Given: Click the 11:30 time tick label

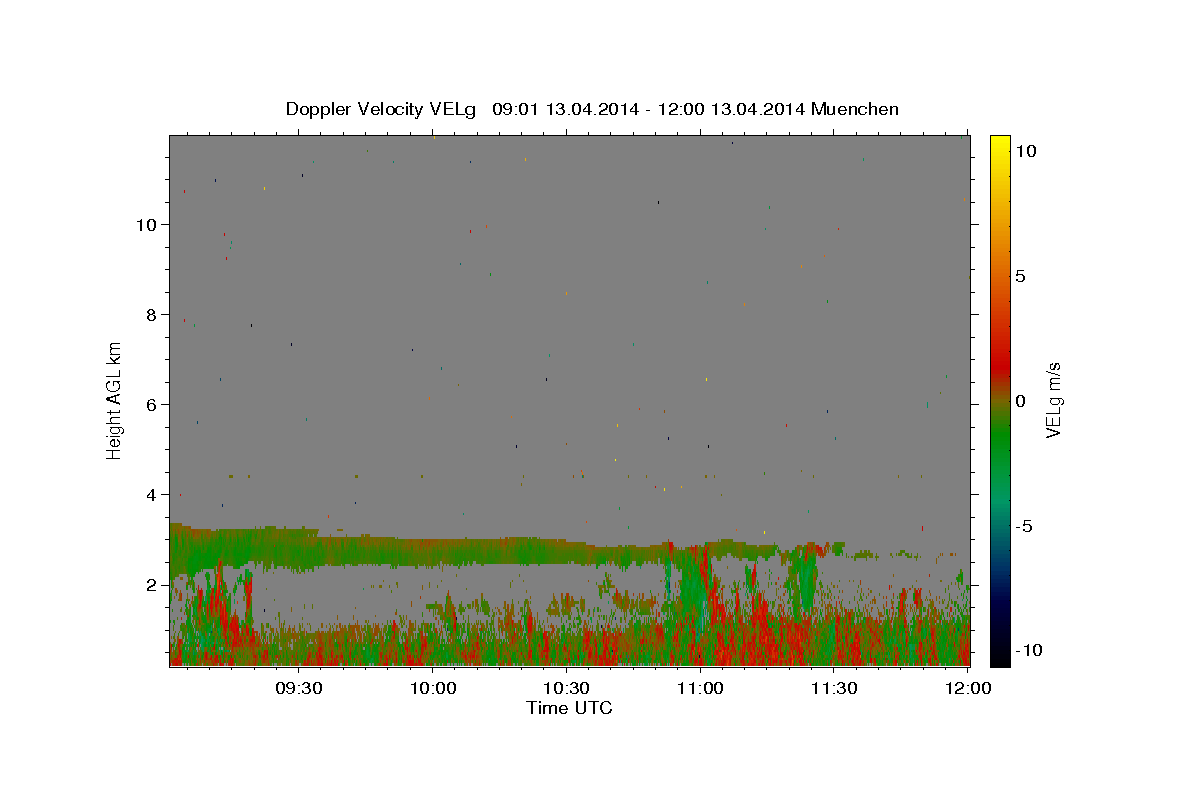Looking at the screenshot, I should pyautogui.click(x=834, y=688).
